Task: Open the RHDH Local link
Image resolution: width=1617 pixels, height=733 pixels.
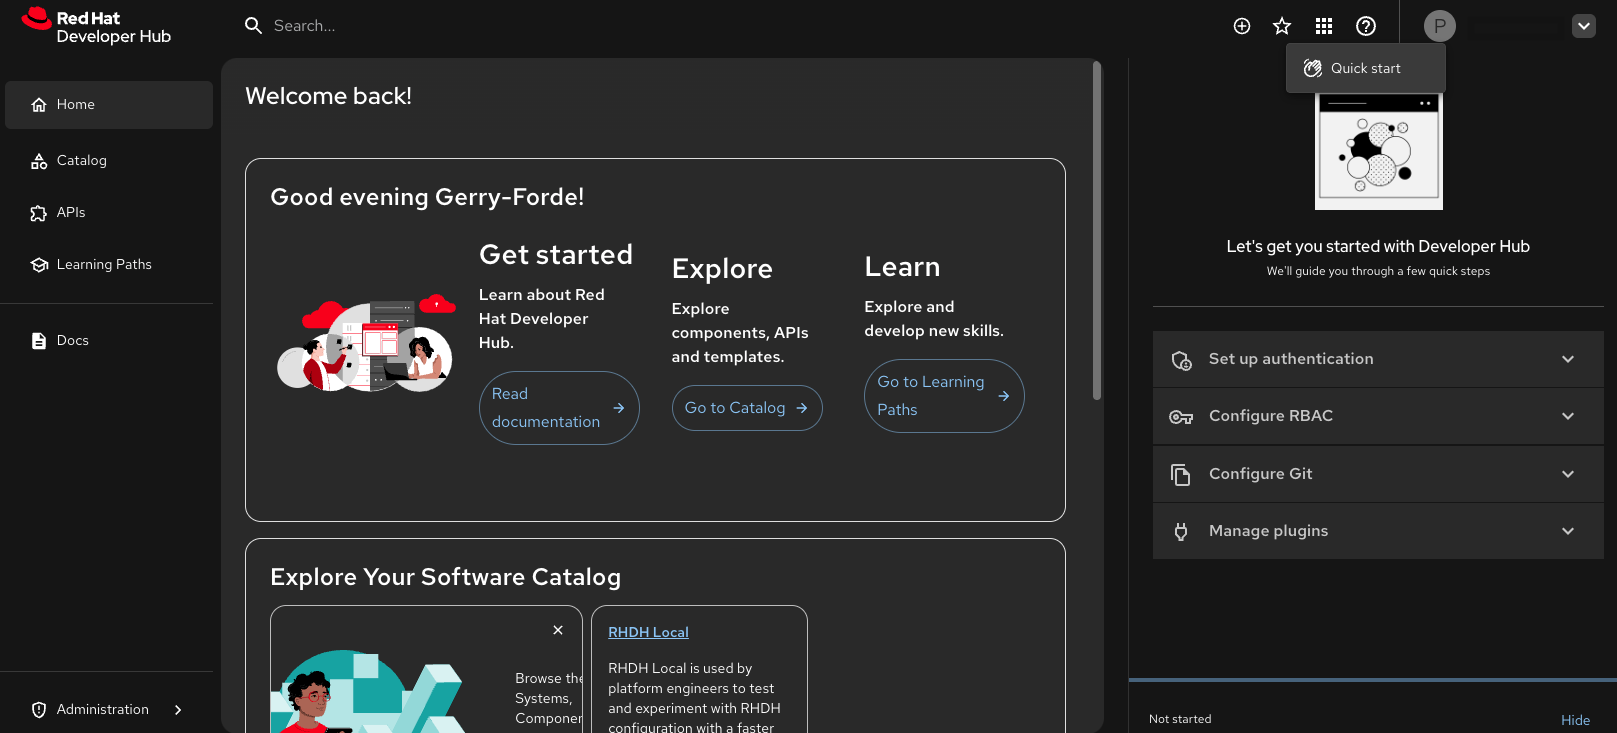Action: click(648, 632)
